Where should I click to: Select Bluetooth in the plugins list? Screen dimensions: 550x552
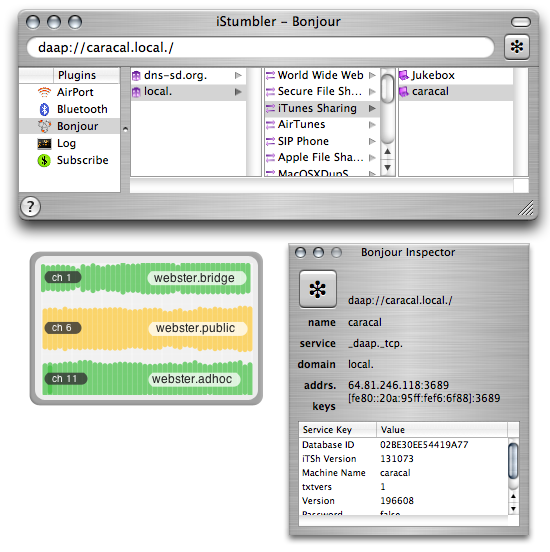pyautogui.click(x=69, y=109)
